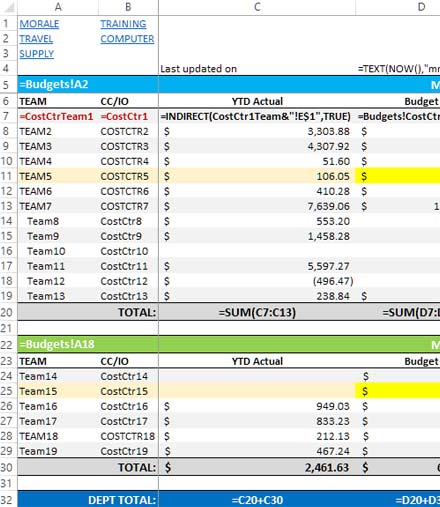This screenshot has height=507, width=440.
Task: Open the COMPUTER hyperlink
Action: pyautogui.click(x=127, y=39)
